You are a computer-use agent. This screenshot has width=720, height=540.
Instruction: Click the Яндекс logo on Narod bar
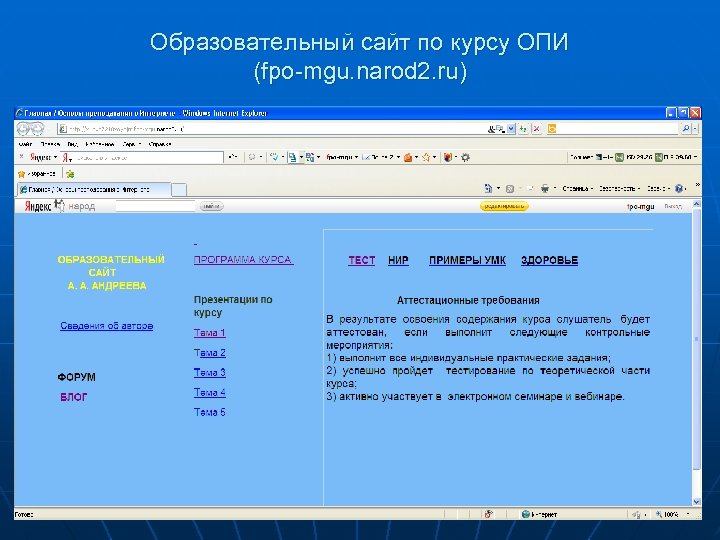pos(38,206)
